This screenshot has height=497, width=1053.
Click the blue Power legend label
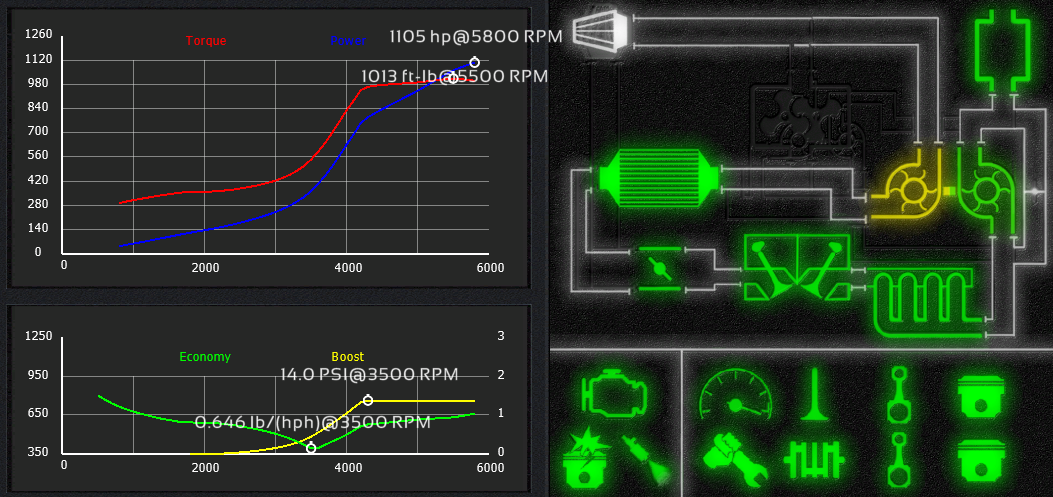pyautogui.click(x=348, y=41)
